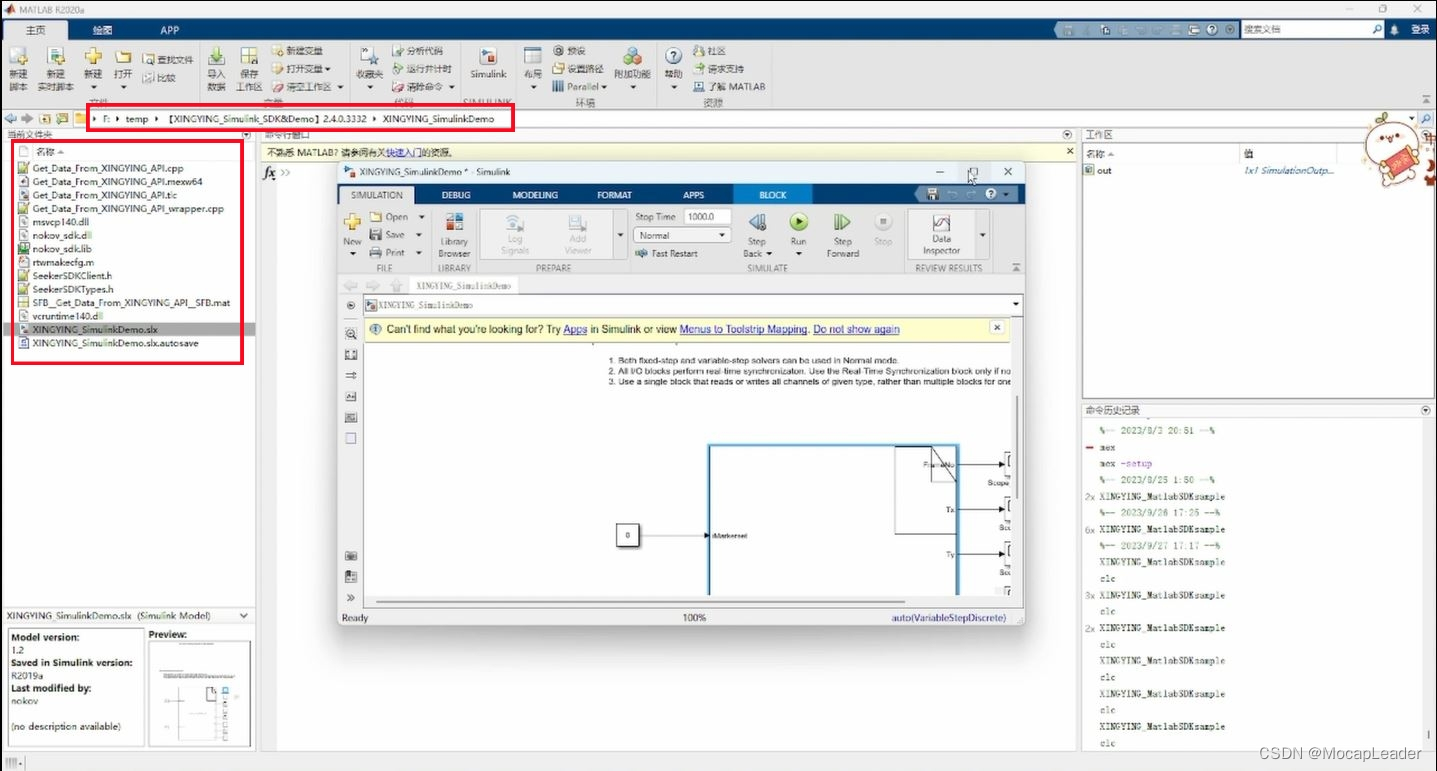Collapse the Simulink toolstrip

pyautogui.click(x=1016, y=268)
